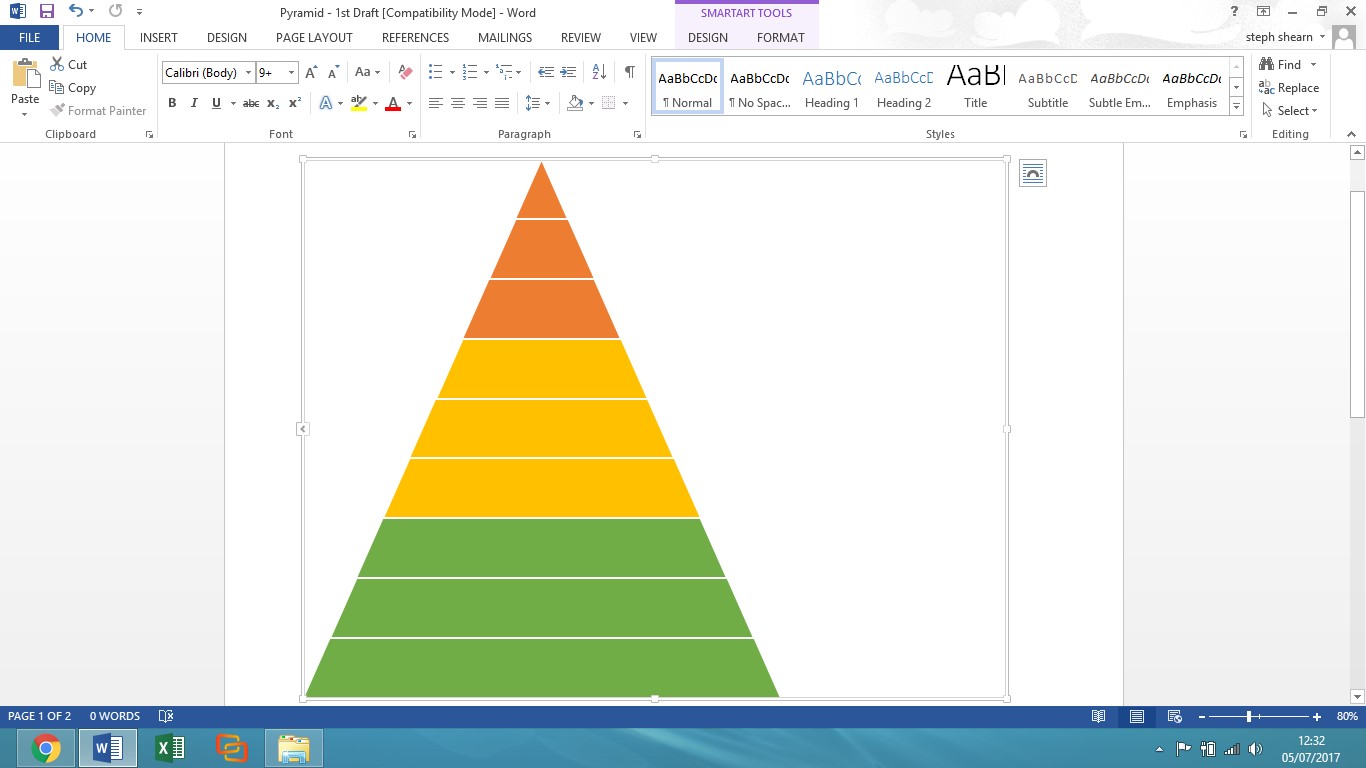This screenshot has height=768, width=1366.
Task: Click the PAGE 1 OF 2 indicator
Action: click(39, 716)
